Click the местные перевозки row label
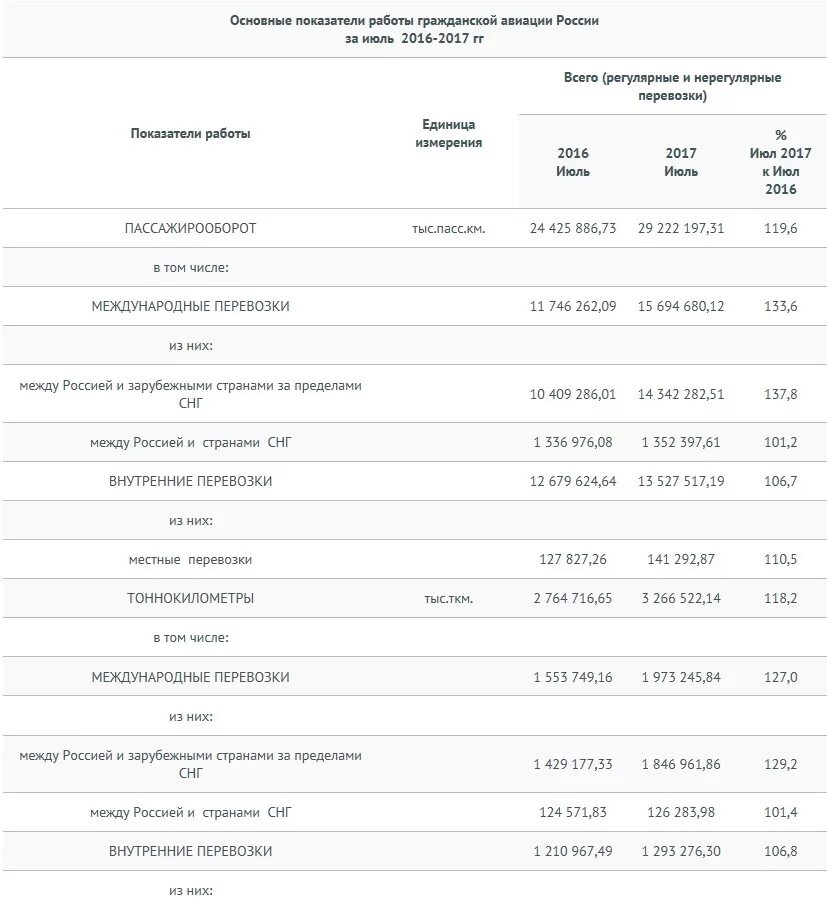 click(190, 559)
